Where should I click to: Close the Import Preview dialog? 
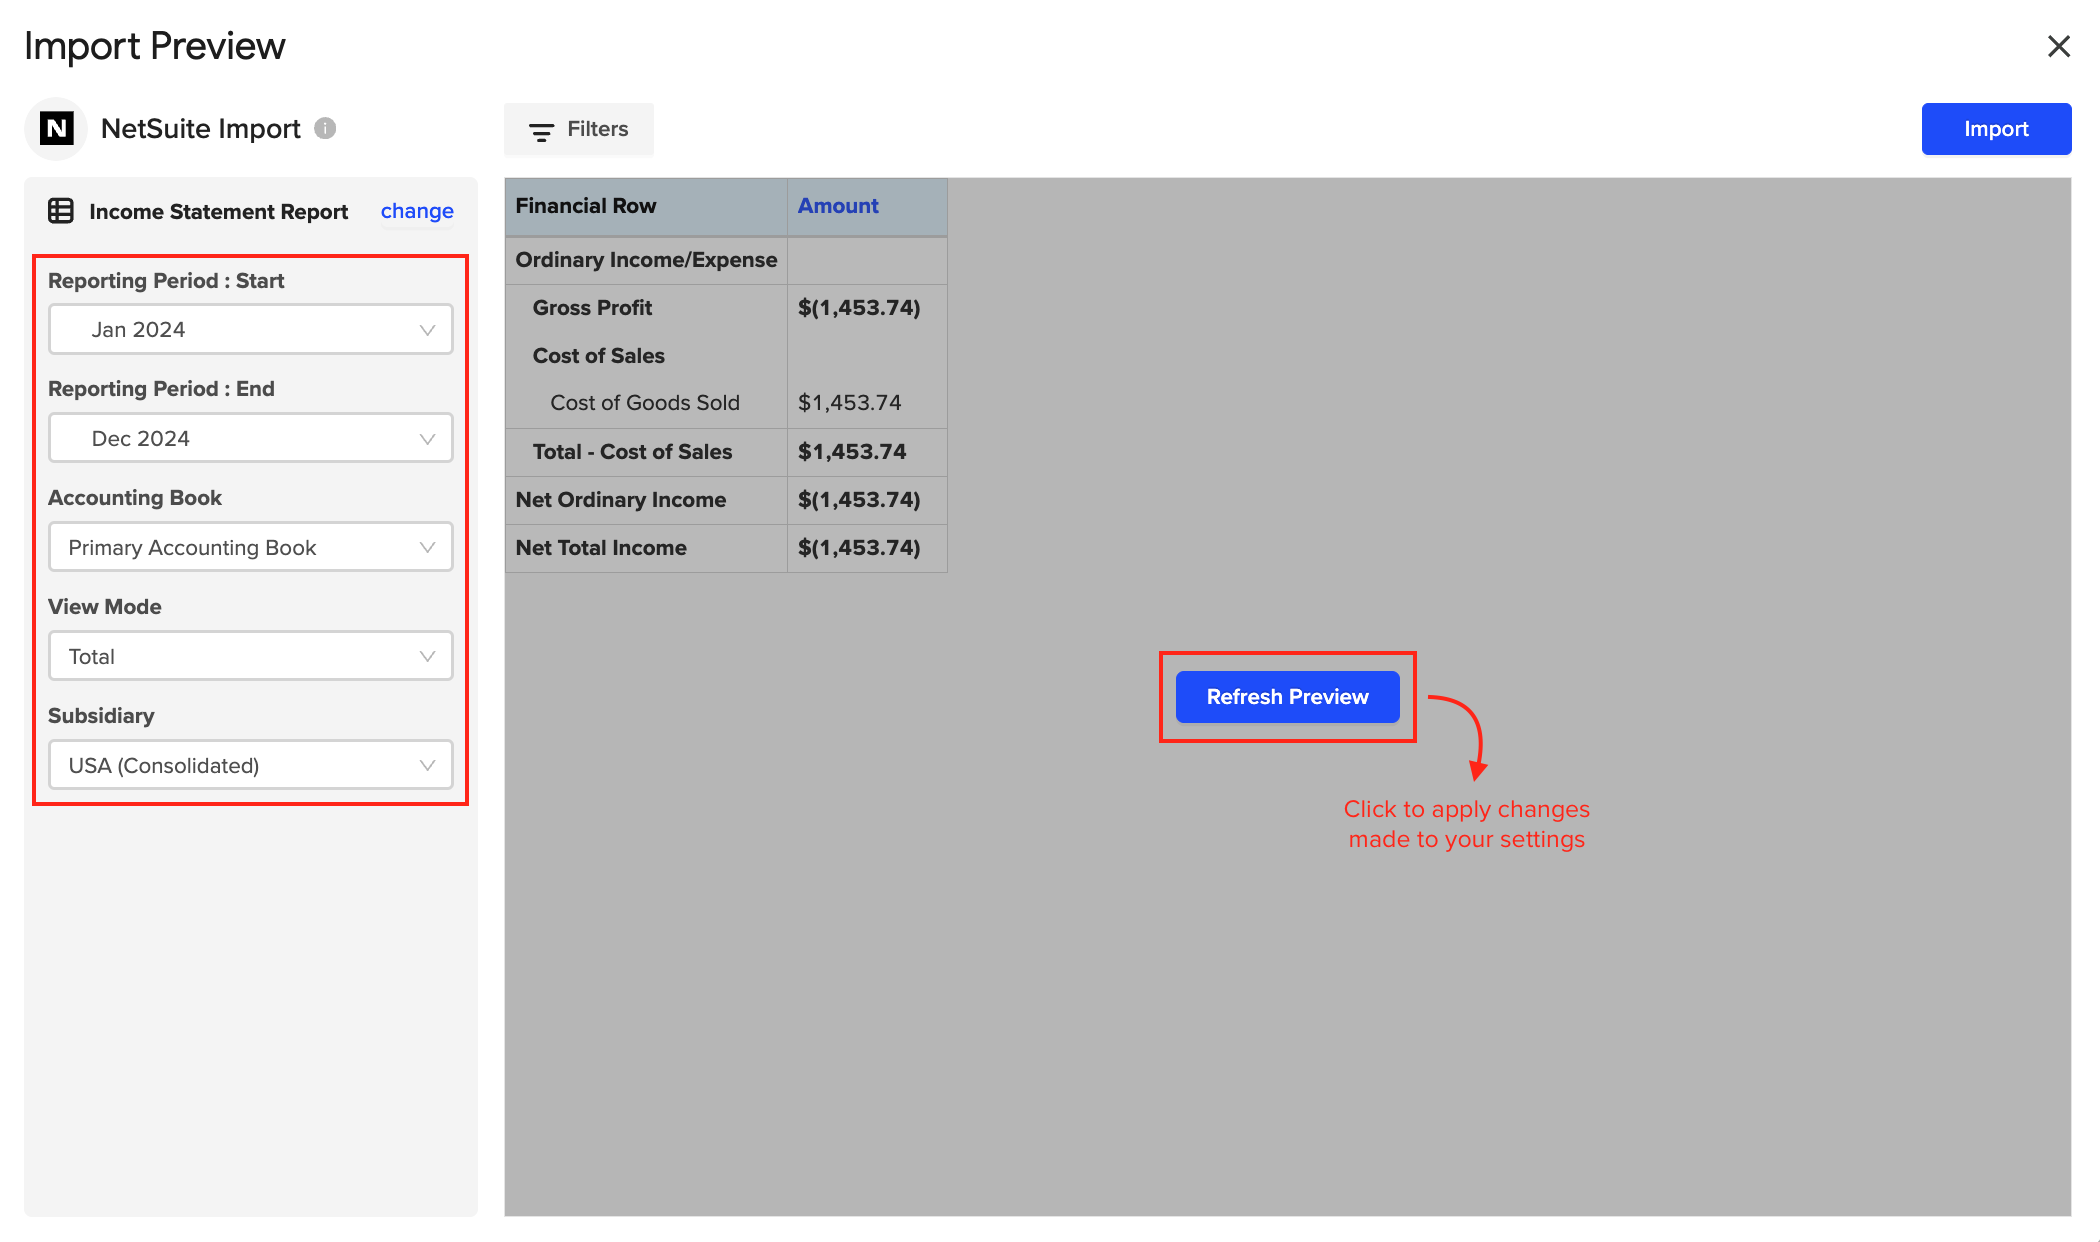[x=2058, y=46]
